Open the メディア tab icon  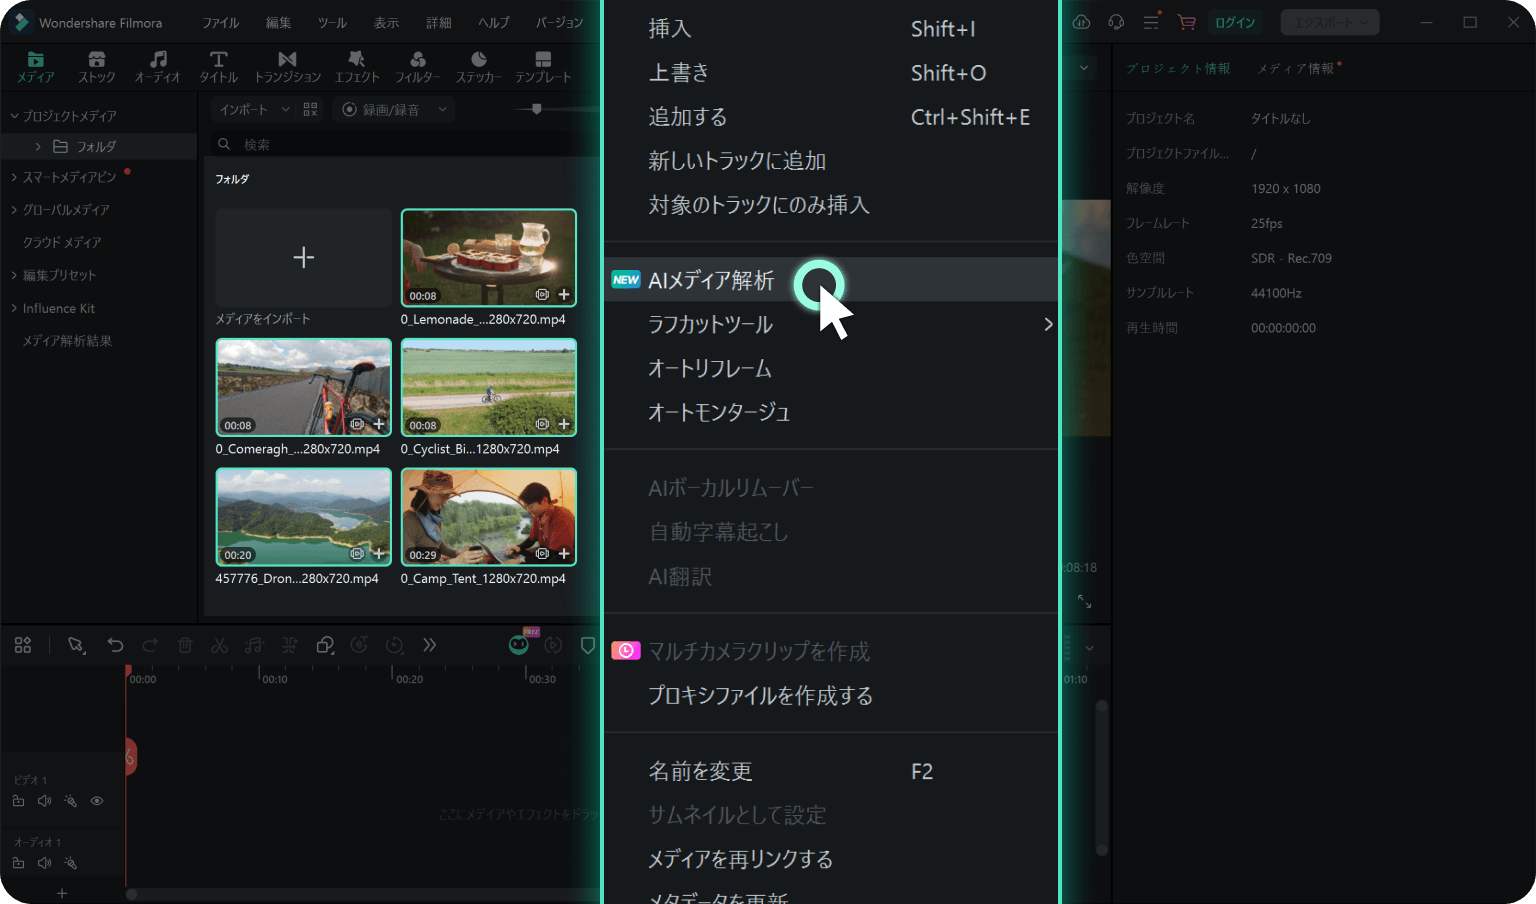tap(35, 67)
